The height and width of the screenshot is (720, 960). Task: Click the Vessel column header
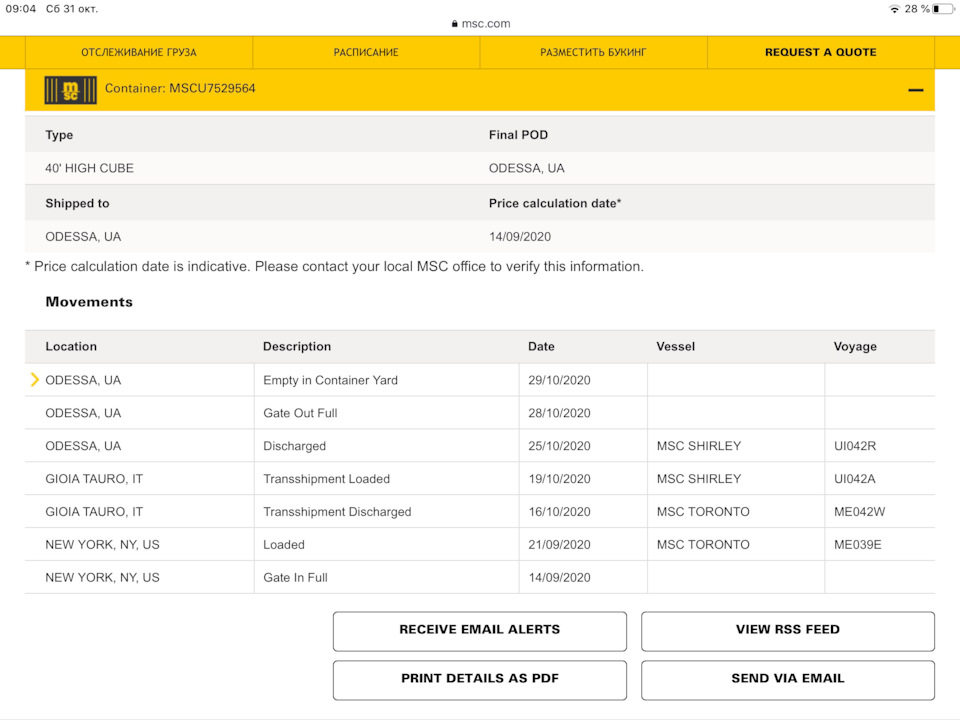click(675, 347)
